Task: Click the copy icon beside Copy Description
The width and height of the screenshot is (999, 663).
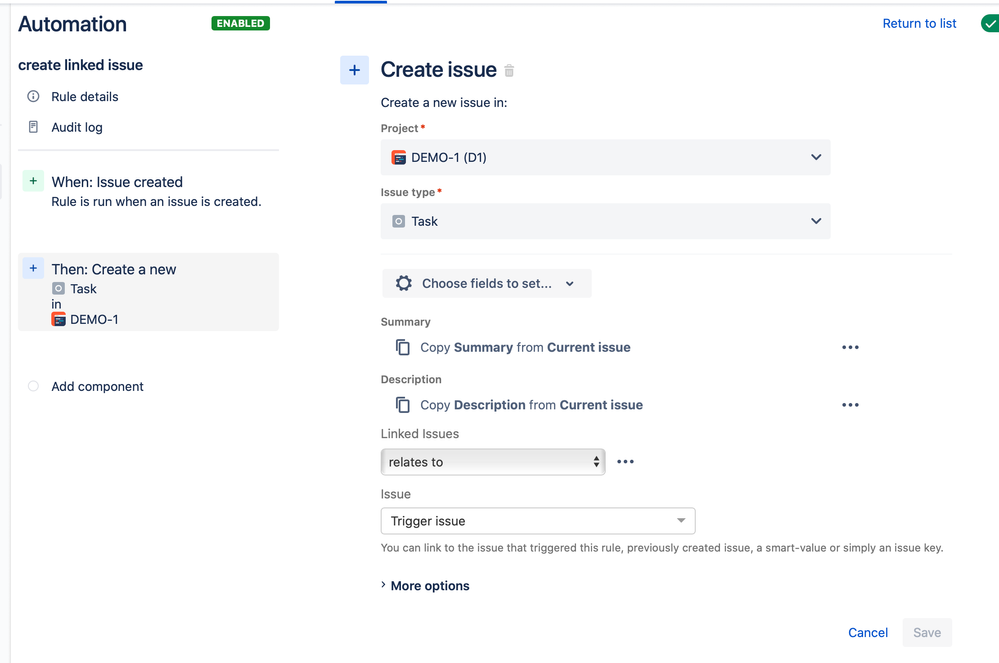Action: [x=403, y=404]
